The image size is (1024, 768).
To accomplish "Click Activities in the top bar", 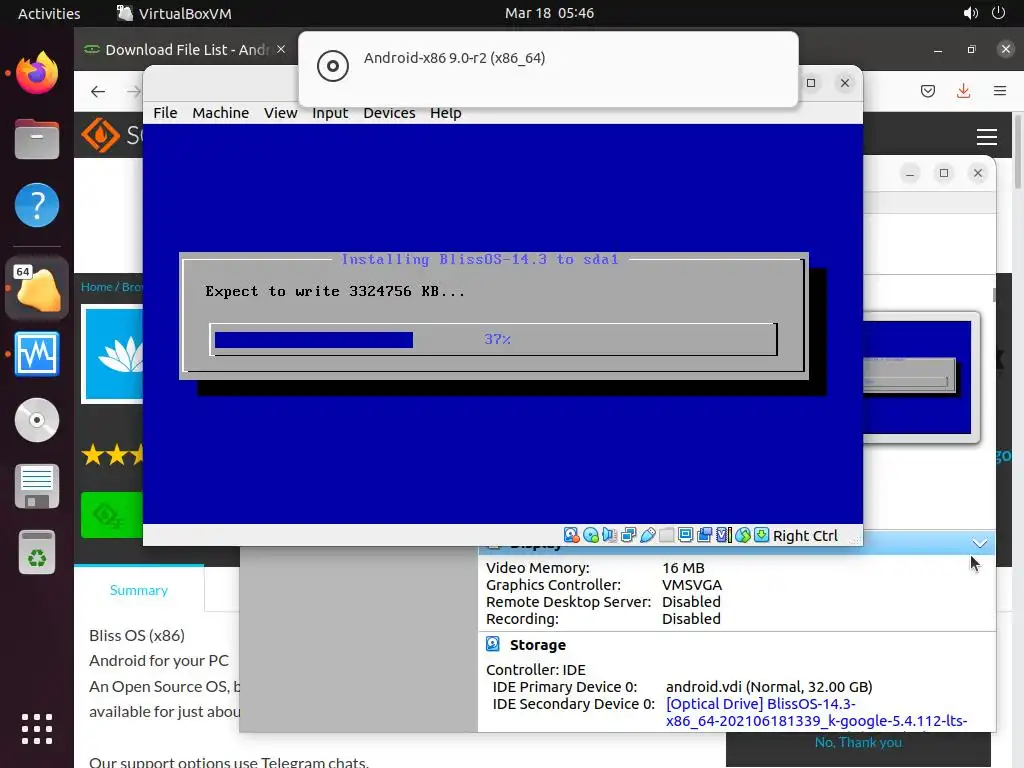I will (49, 13).
